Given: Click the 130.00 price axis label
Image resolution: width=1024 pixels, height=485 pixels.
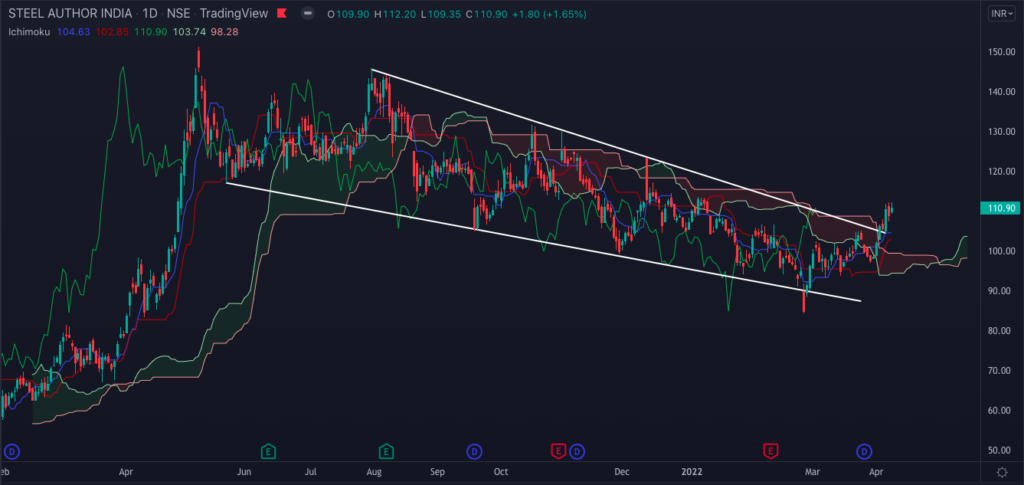Looking at the screenshot, I should 1003,131.
